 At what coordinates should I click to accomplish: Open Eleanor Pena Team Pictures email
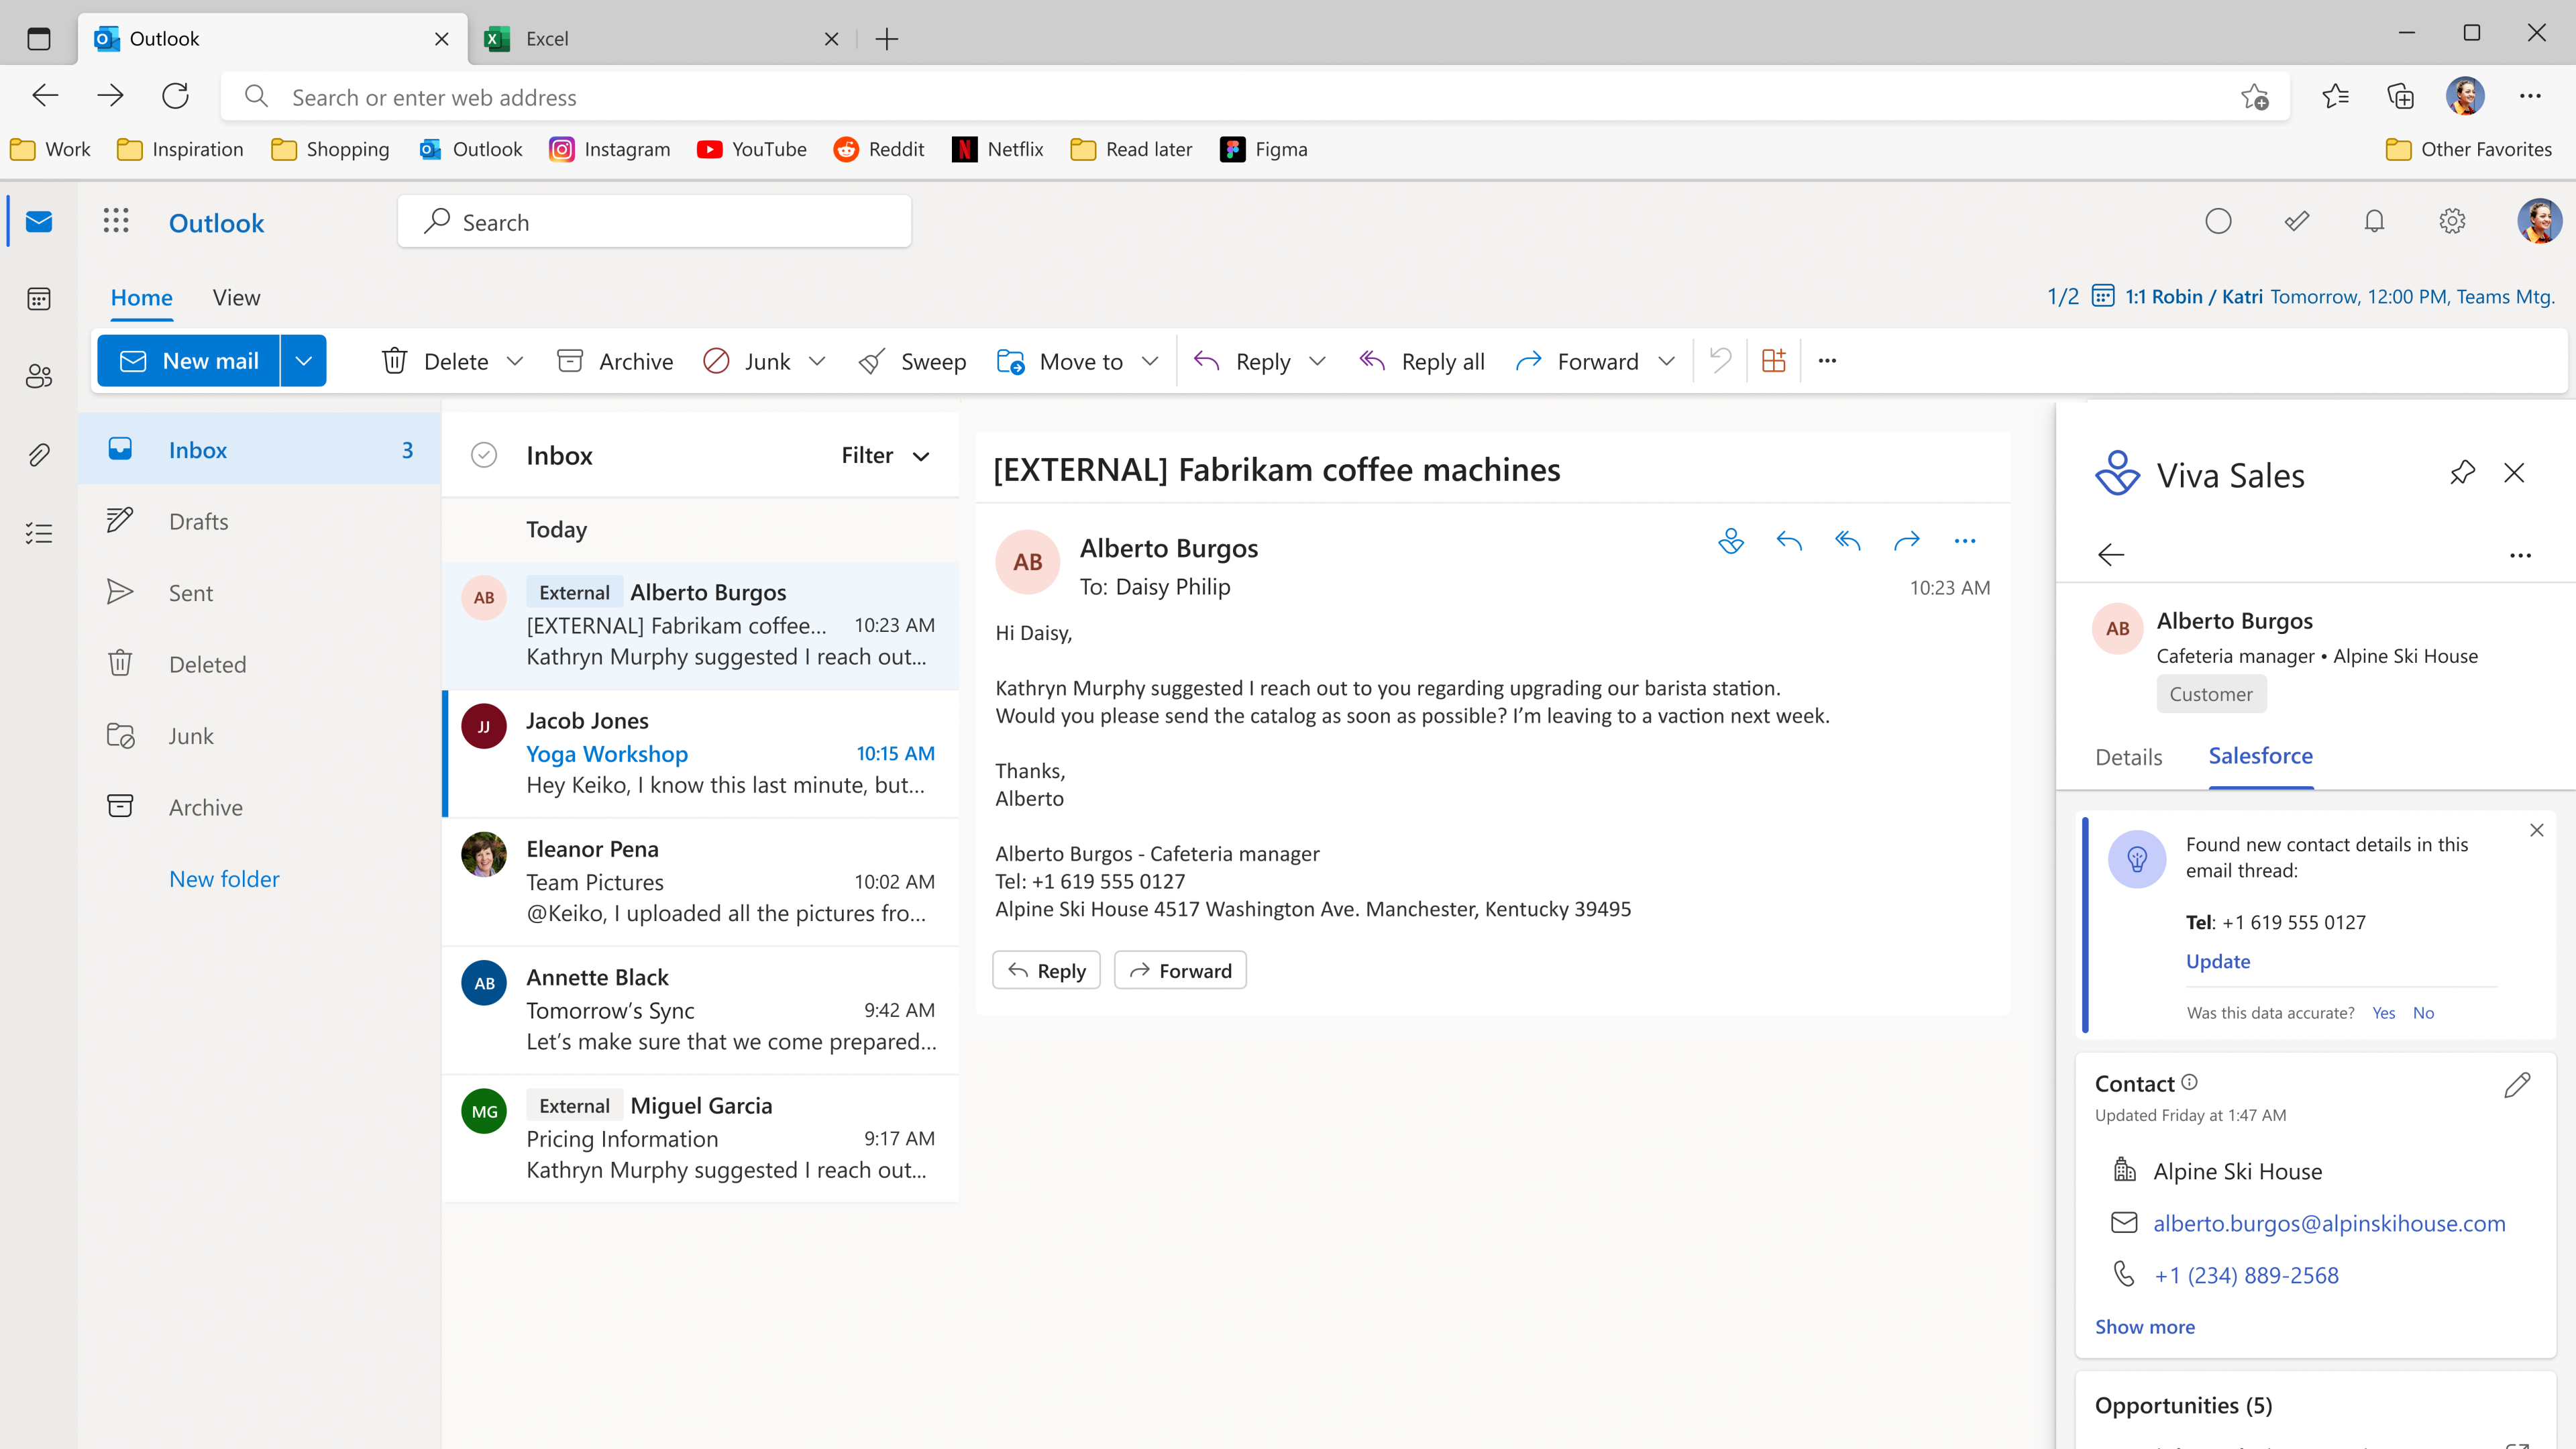coord(700,881)
